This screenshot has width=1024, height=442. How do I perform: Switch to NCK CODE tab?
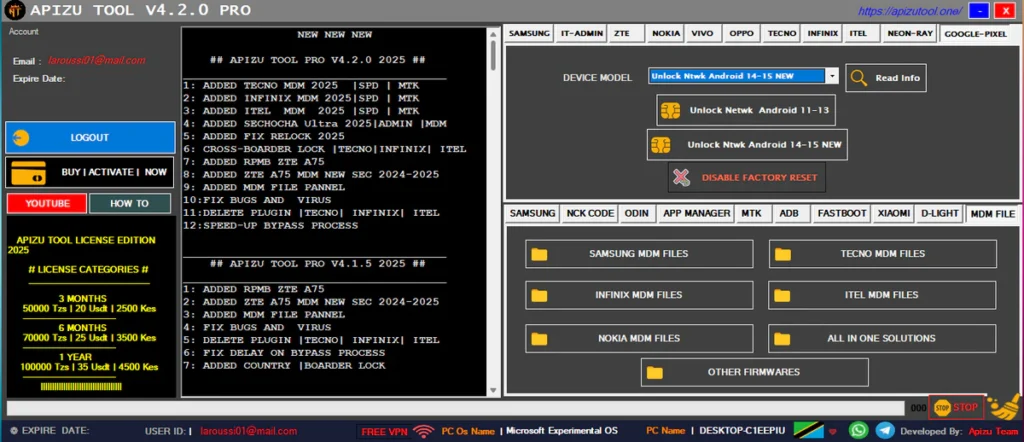tap(590, 213)
